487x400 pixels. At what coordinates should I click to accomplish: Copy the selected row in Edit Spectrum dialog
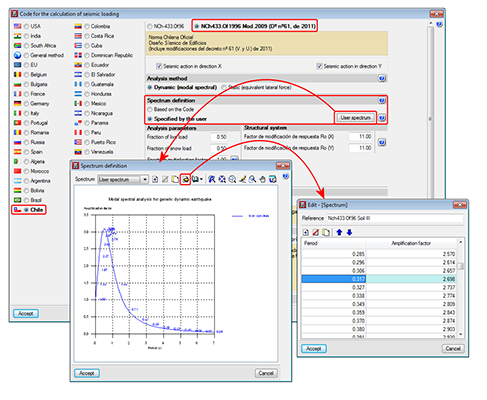[326, 232]
